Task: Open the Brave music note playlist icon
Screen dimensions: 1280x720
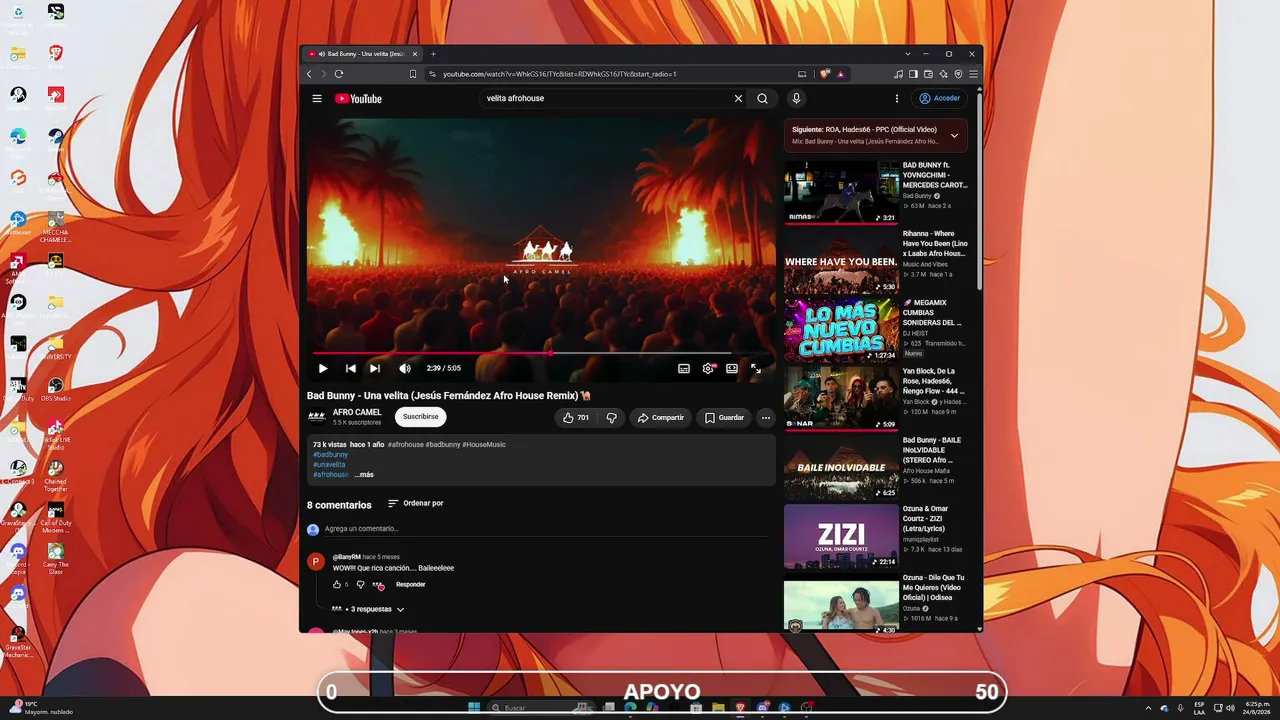Action: coord(898,74)
